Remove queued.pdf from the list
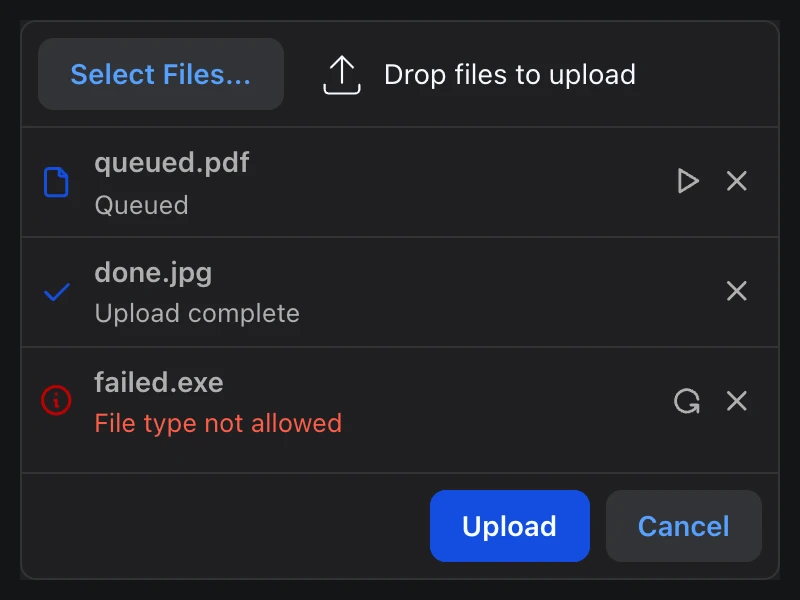Screen dimensions: 800x600 tap(736, 181)
